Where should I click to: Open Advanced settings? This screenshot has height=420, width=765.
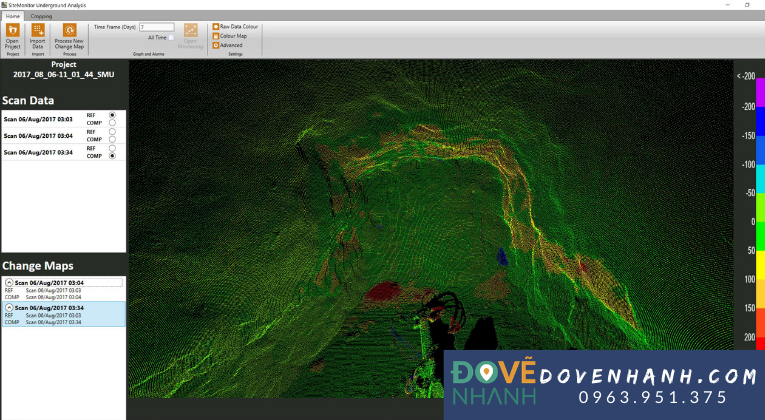point(227,45)
